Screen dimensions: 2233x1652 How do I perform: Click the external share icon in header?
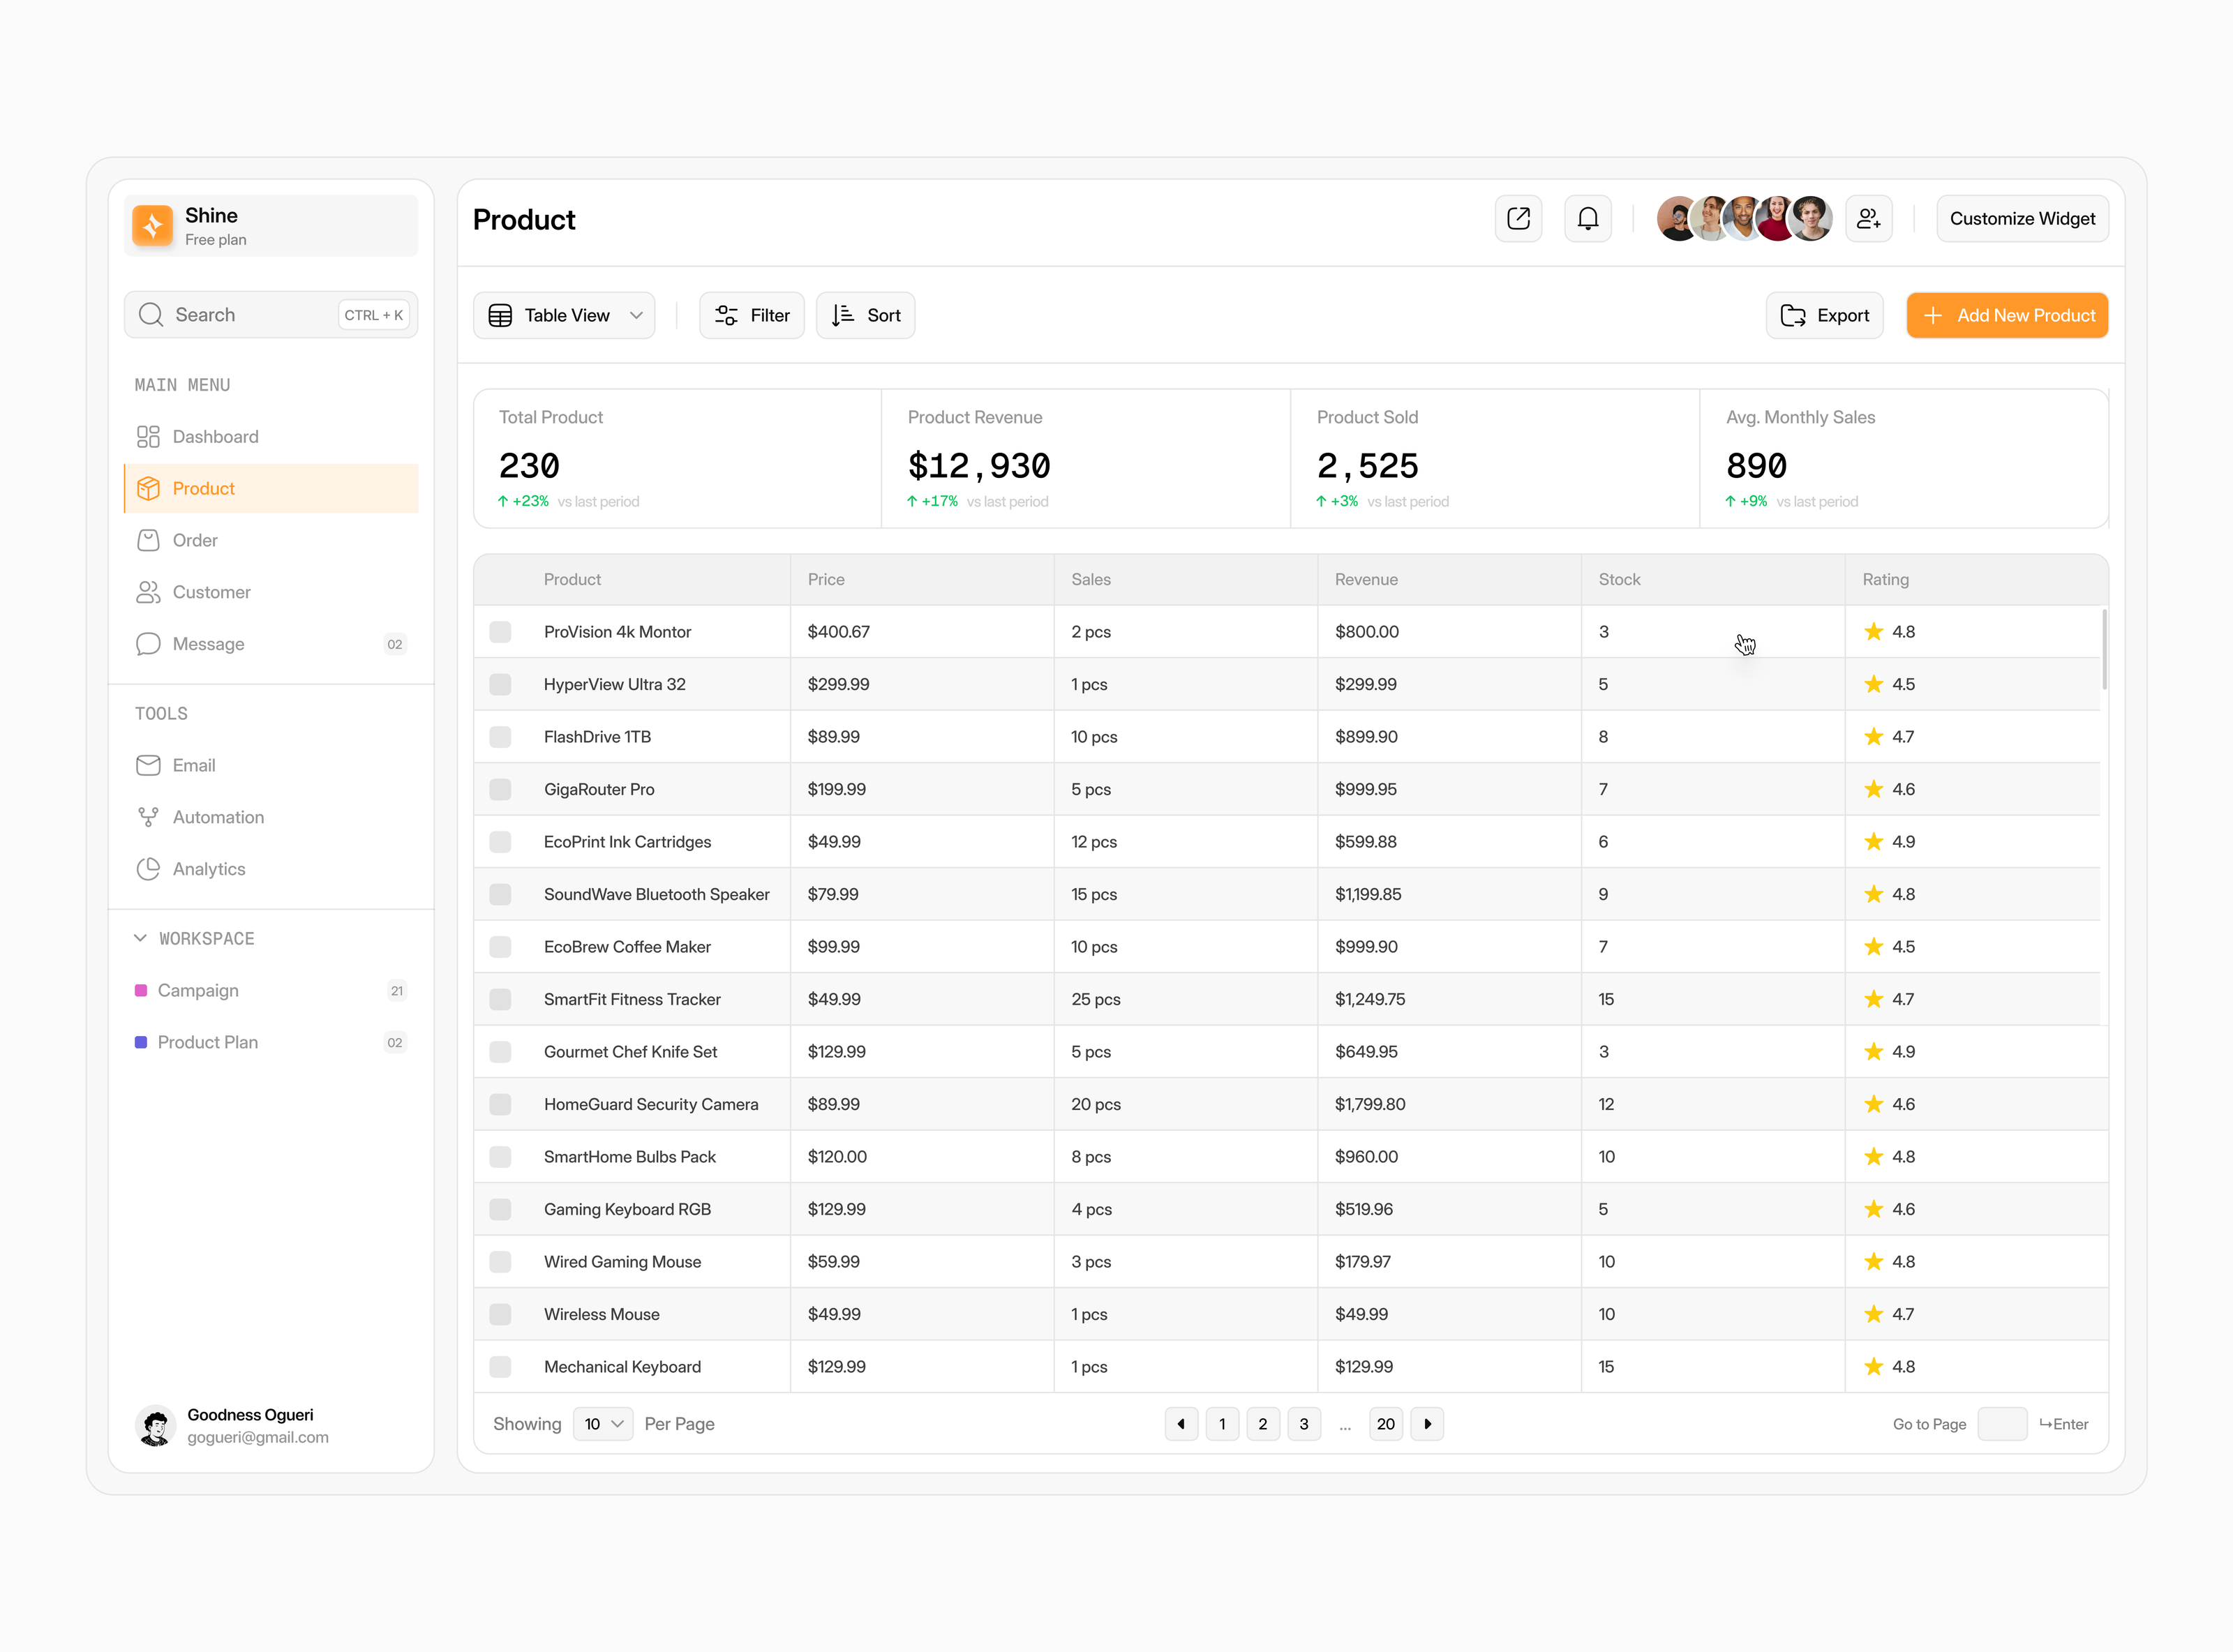tap(1518, 219)
